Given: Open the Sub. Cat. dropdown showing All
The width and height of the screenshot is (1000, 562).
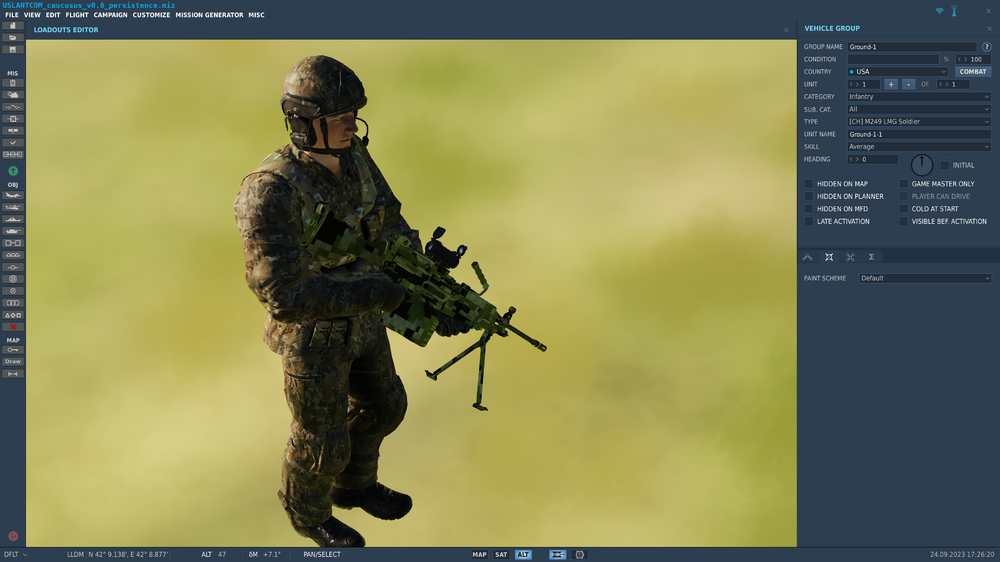Looking at the screenshot, I should point(919,109).
